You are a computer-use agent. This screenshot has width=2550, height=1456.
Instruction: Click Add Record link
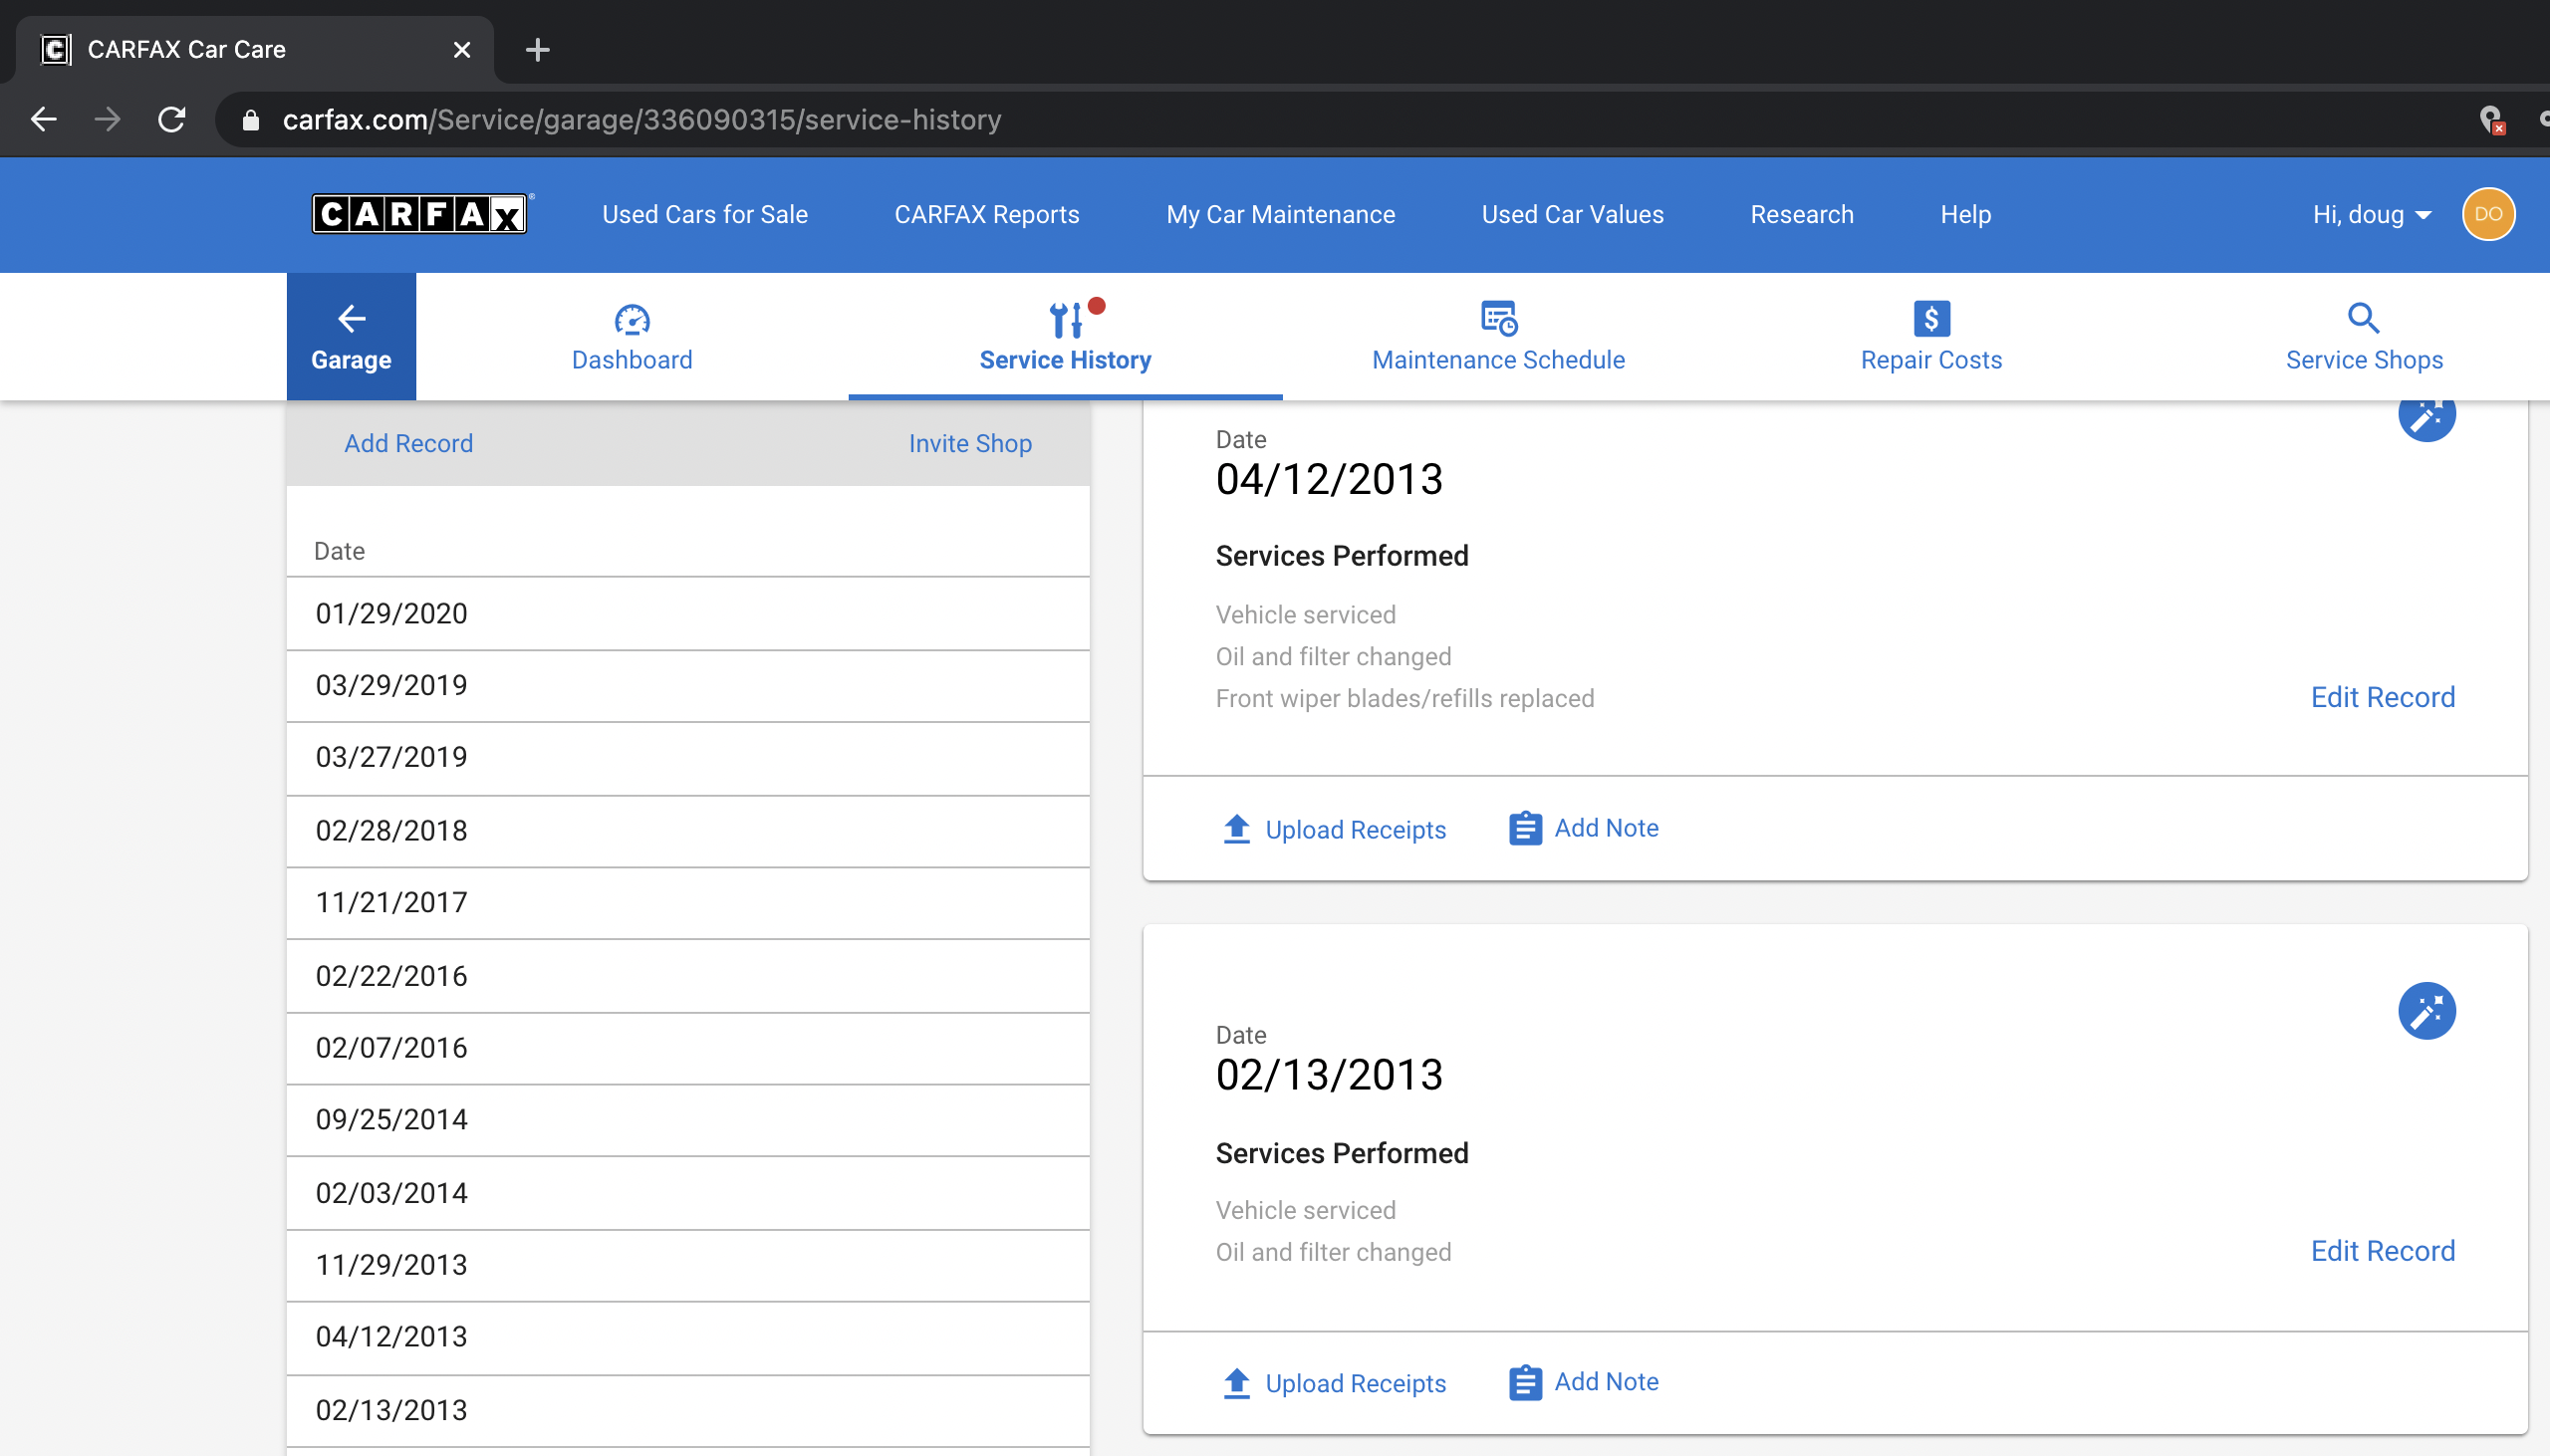coord(408,443)
